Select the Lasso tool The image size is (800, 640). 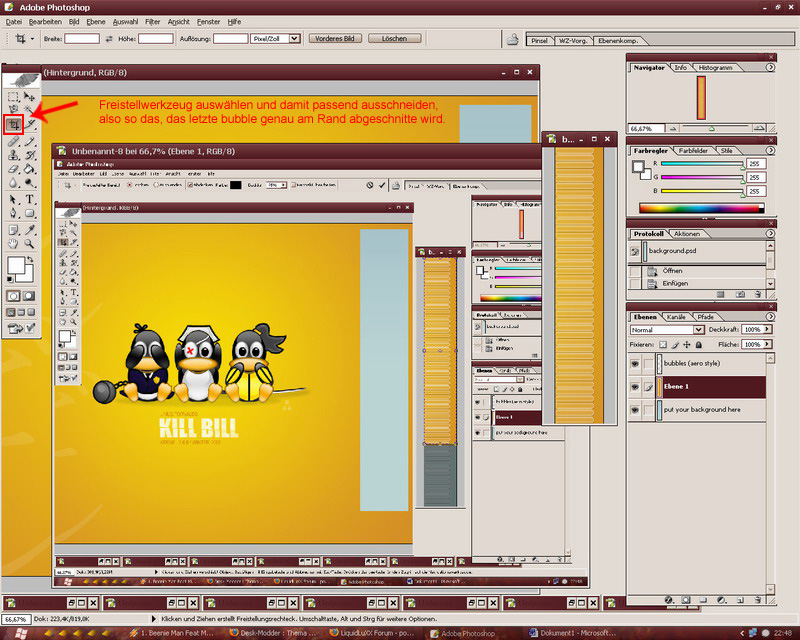click(x=13, y=109)
